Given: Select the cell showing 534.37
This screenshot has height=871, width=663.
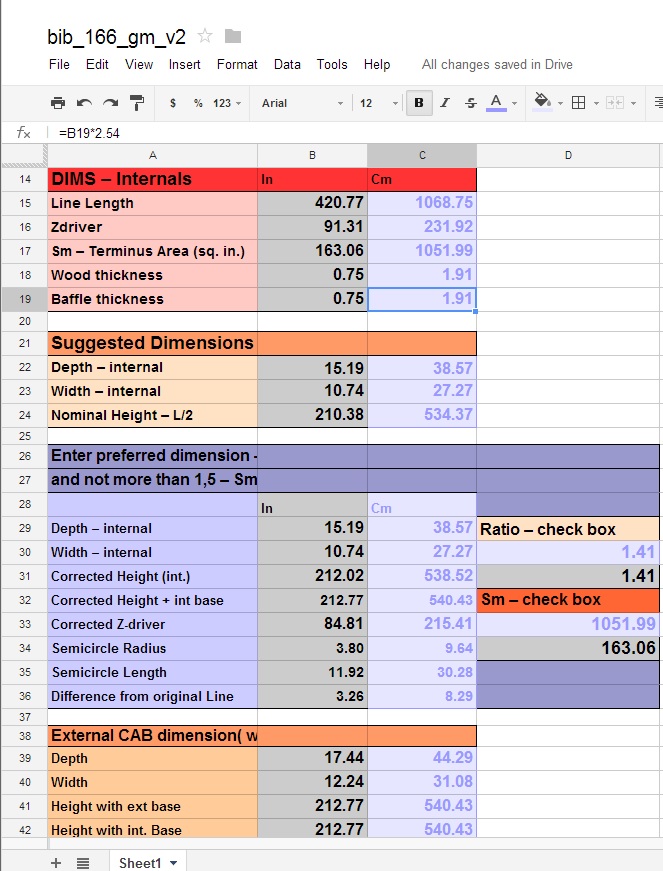Looking at the screenshot, I should click(x=422, y=415).
